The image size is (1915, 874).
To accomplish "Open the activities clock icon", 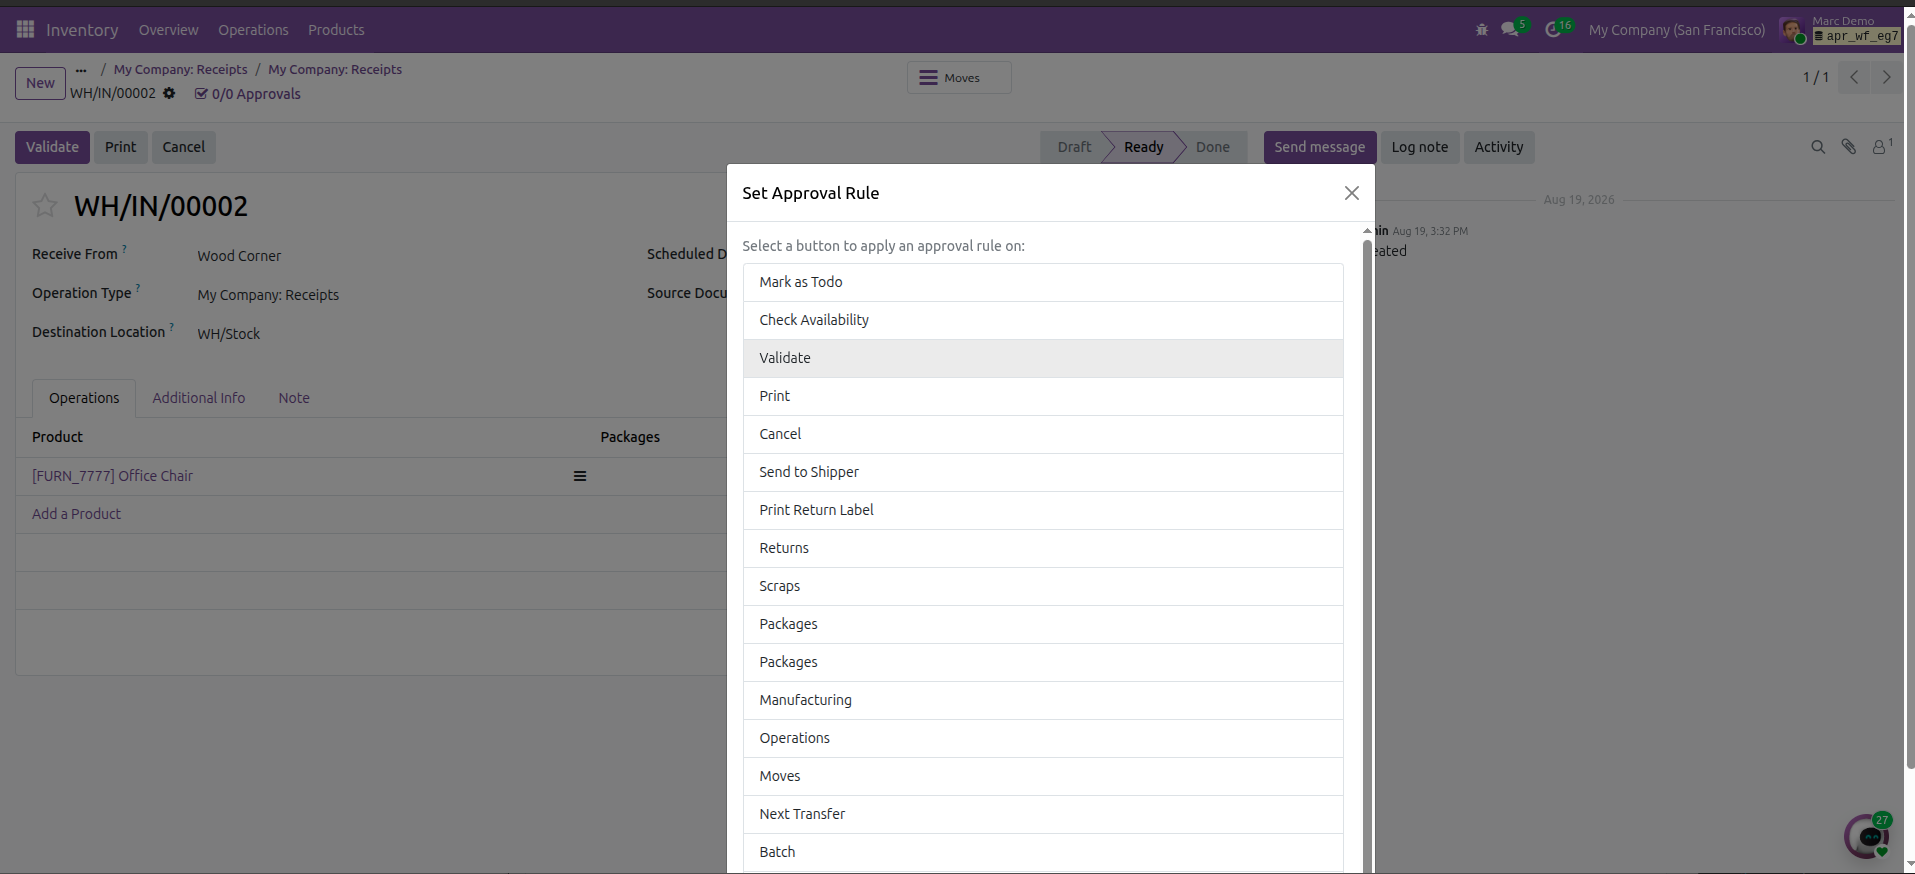I will point(1553,29).
